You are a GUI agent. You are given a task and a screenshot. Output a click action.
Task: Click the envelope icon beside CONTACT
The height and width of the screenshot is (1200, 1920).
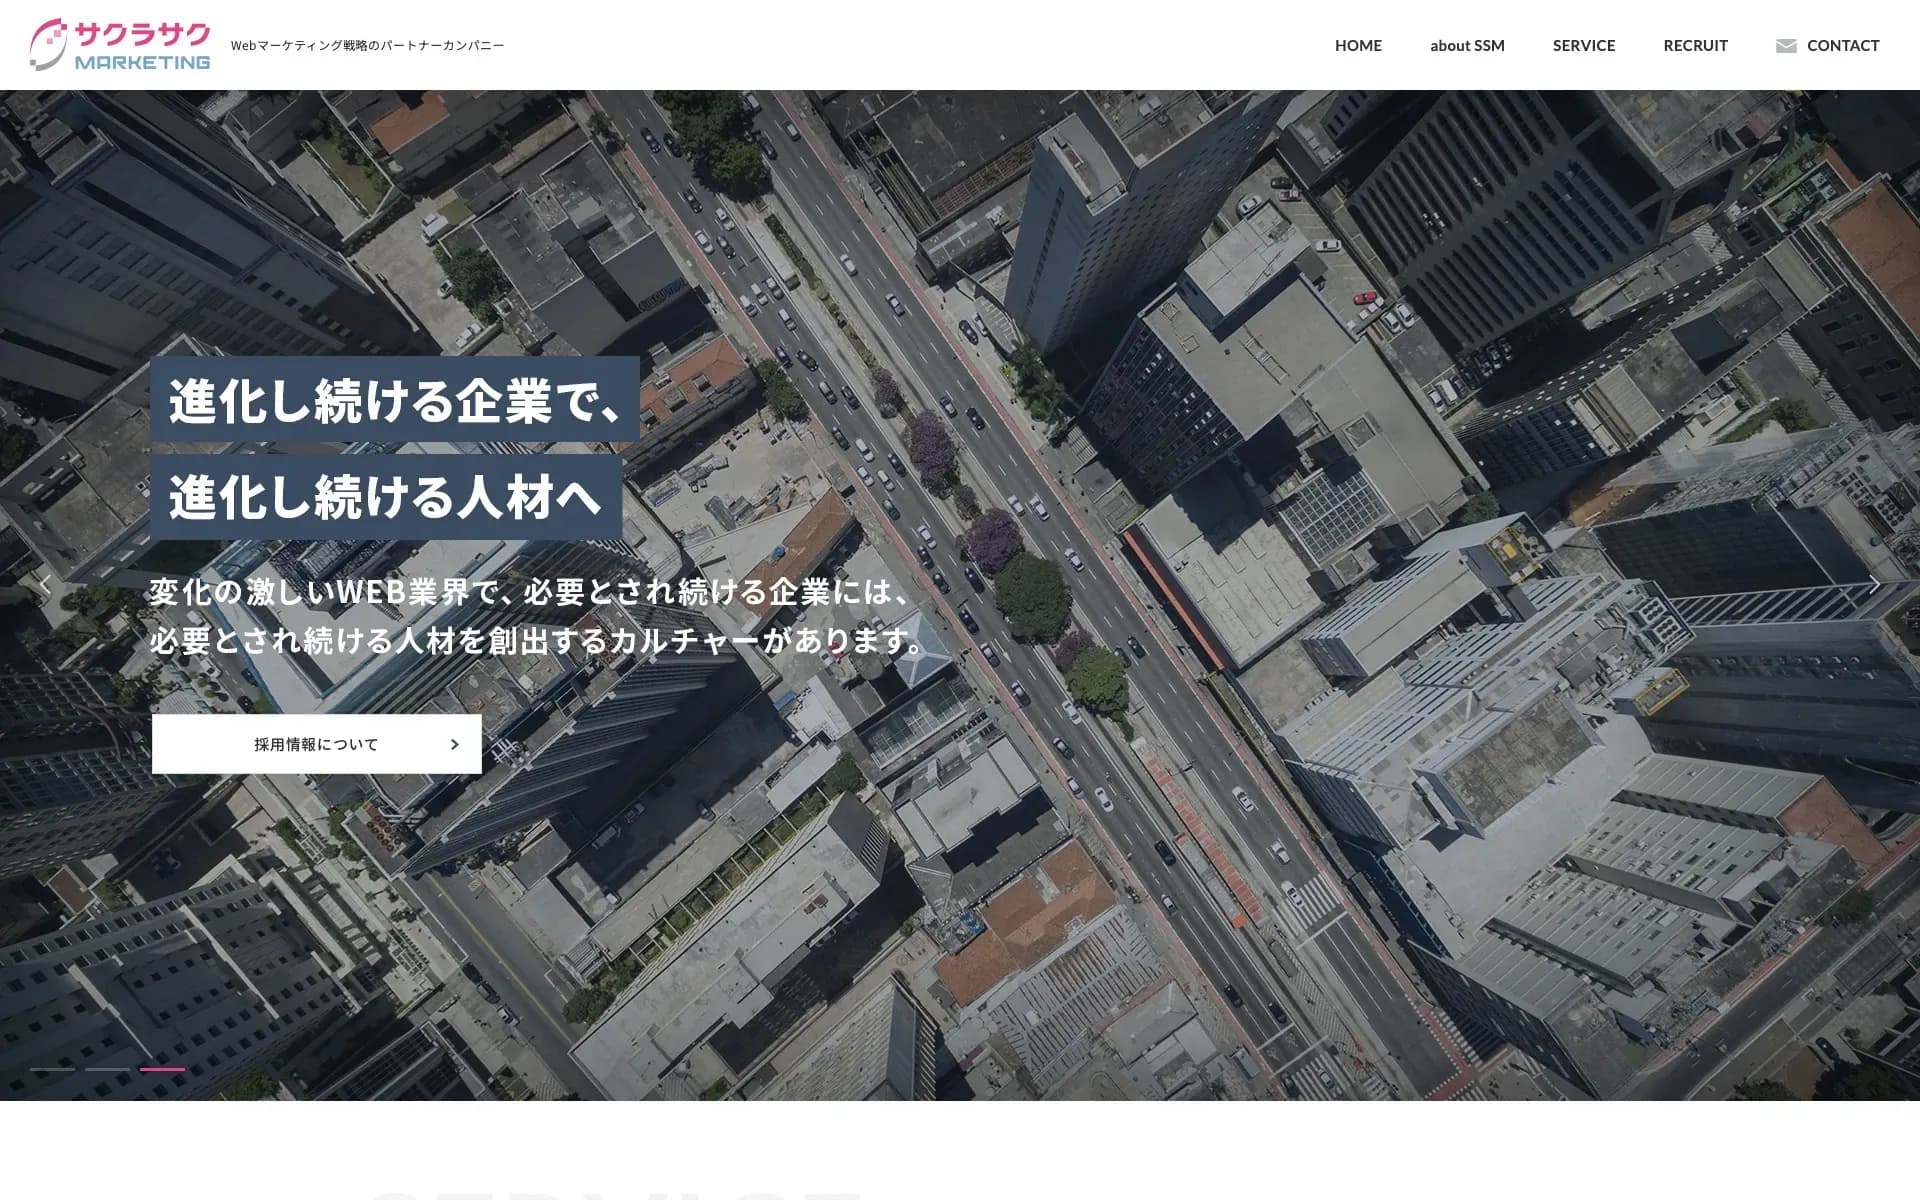tap(1786, 46)
